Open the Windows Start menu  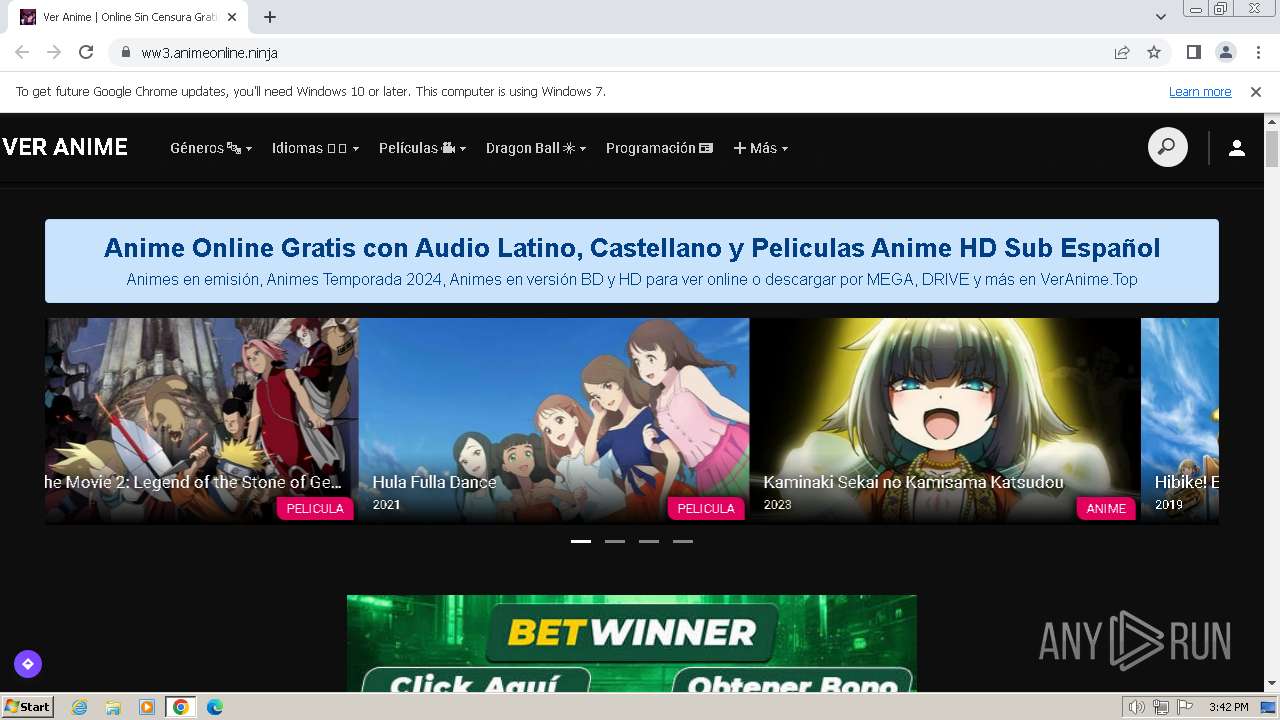coord(28,707)
